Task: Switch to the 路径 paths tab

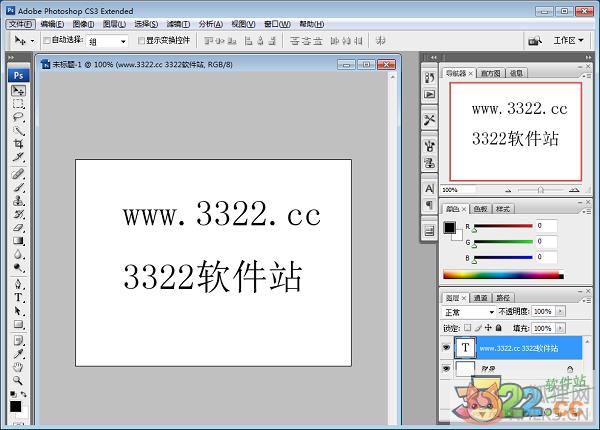Action: pyautogui.click(x=503, y=298)
